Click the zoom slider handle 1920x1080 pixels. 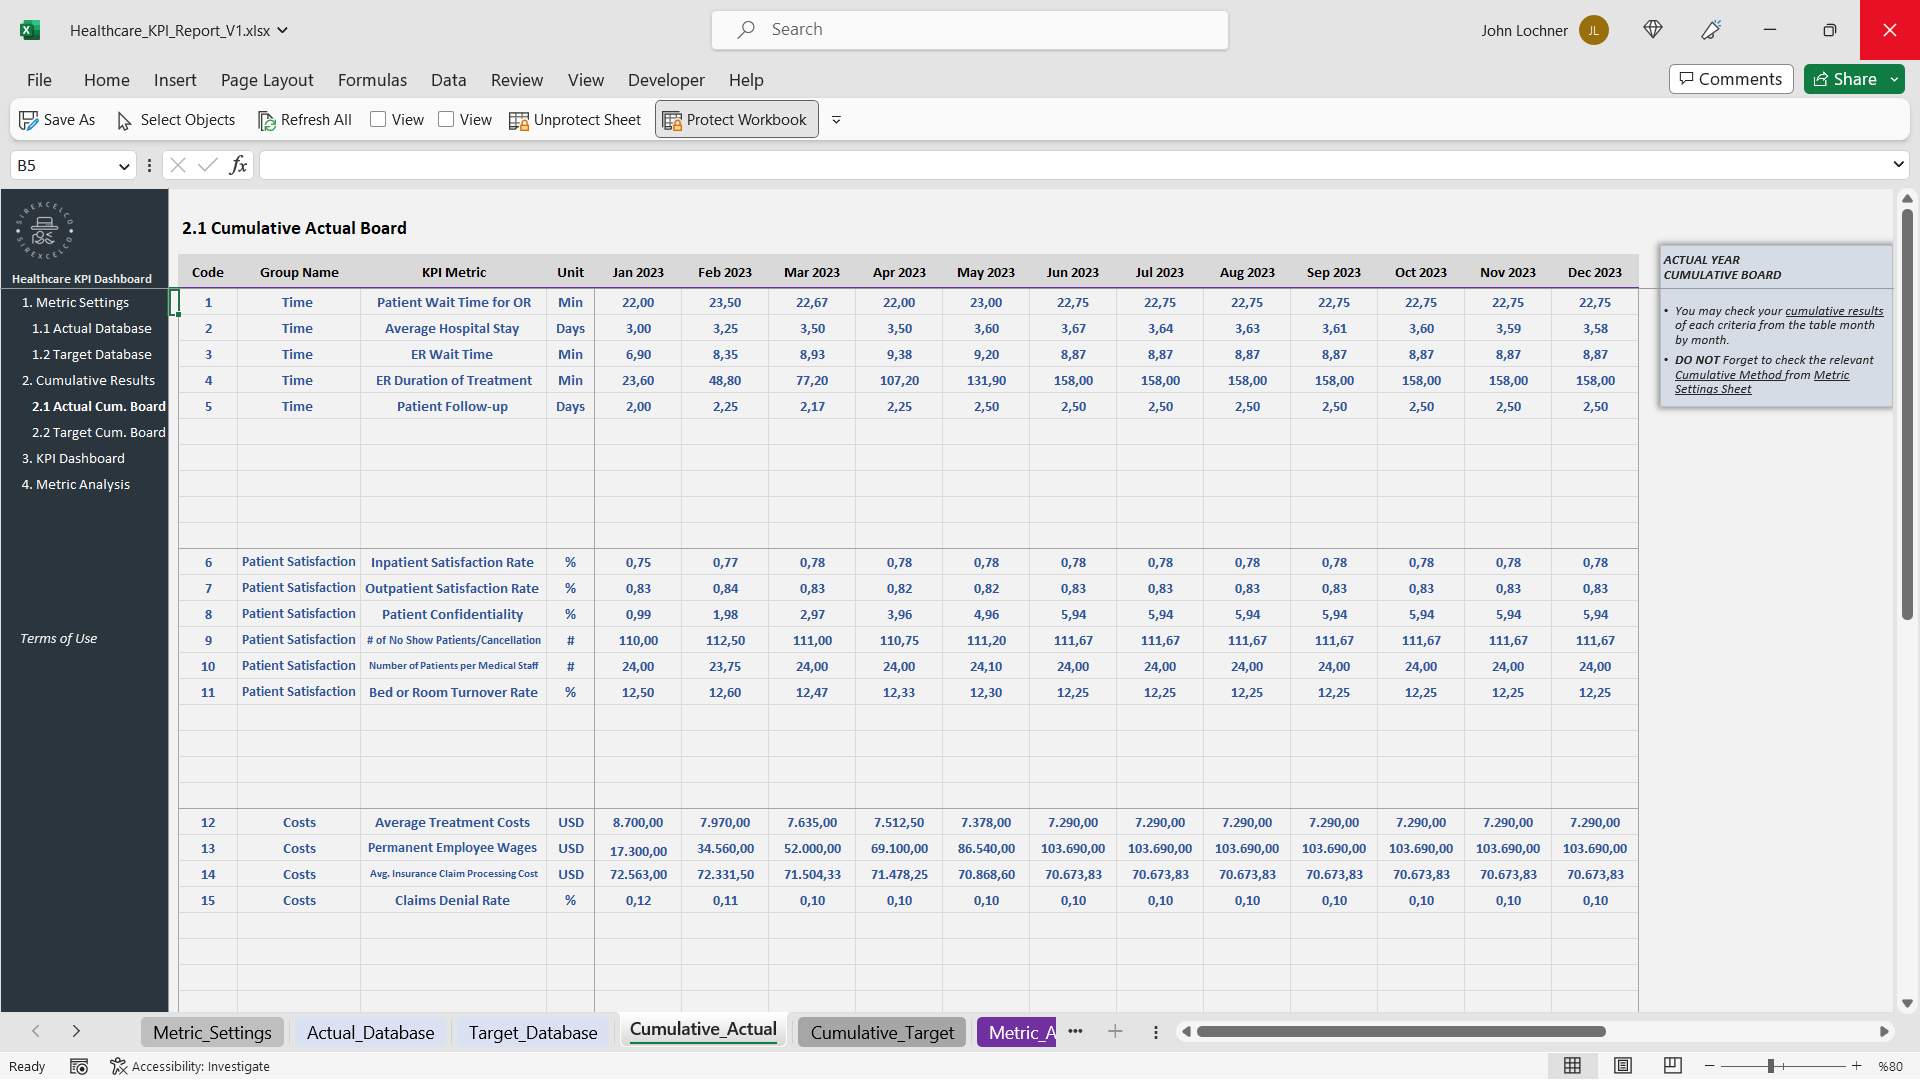pos(1770,1066)
